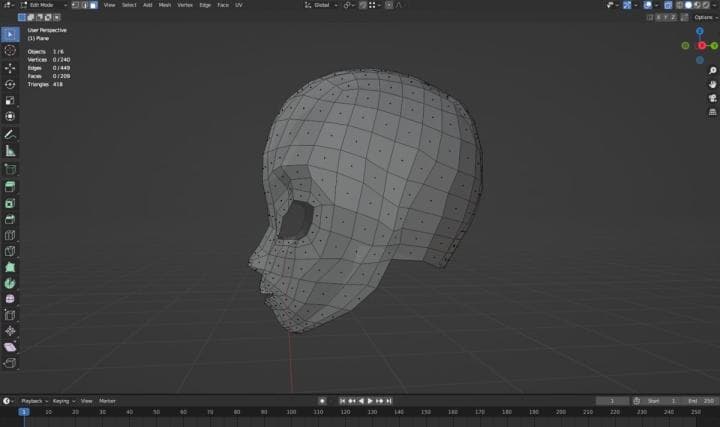This screenshot has width=720, height=427.
Task: Switch to material preview shading
Action: (697, 5)
